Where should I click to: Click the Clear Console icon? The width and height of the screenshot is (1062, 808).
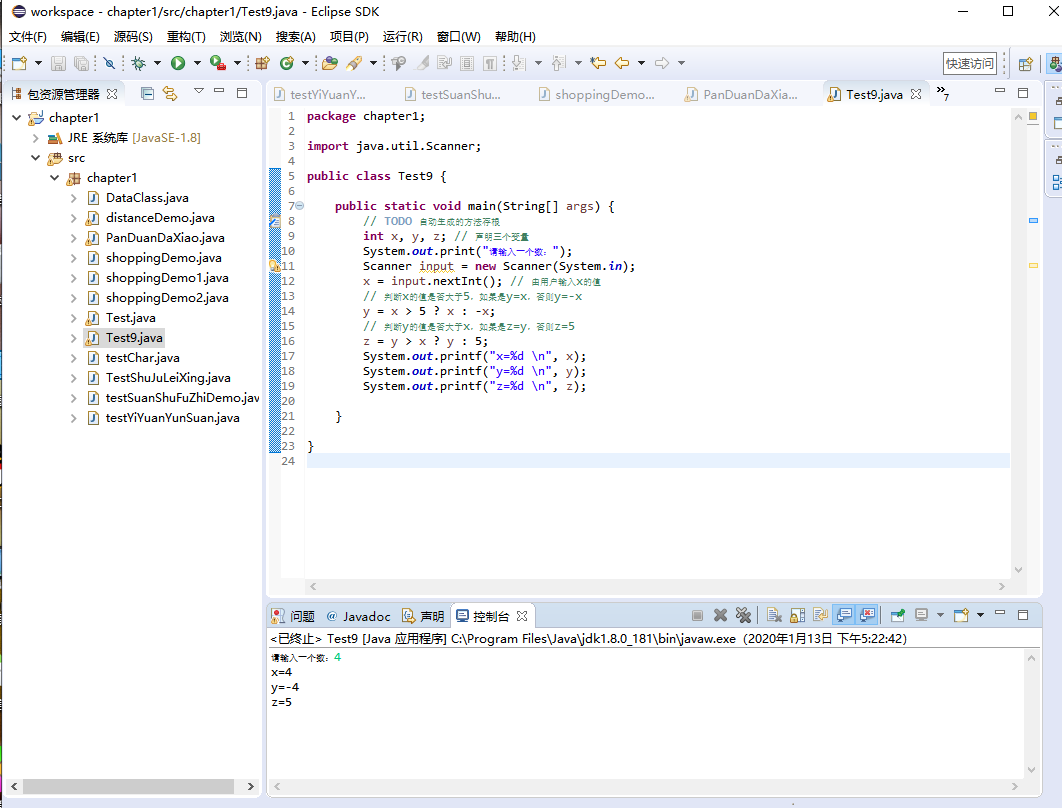coord(774,615)
